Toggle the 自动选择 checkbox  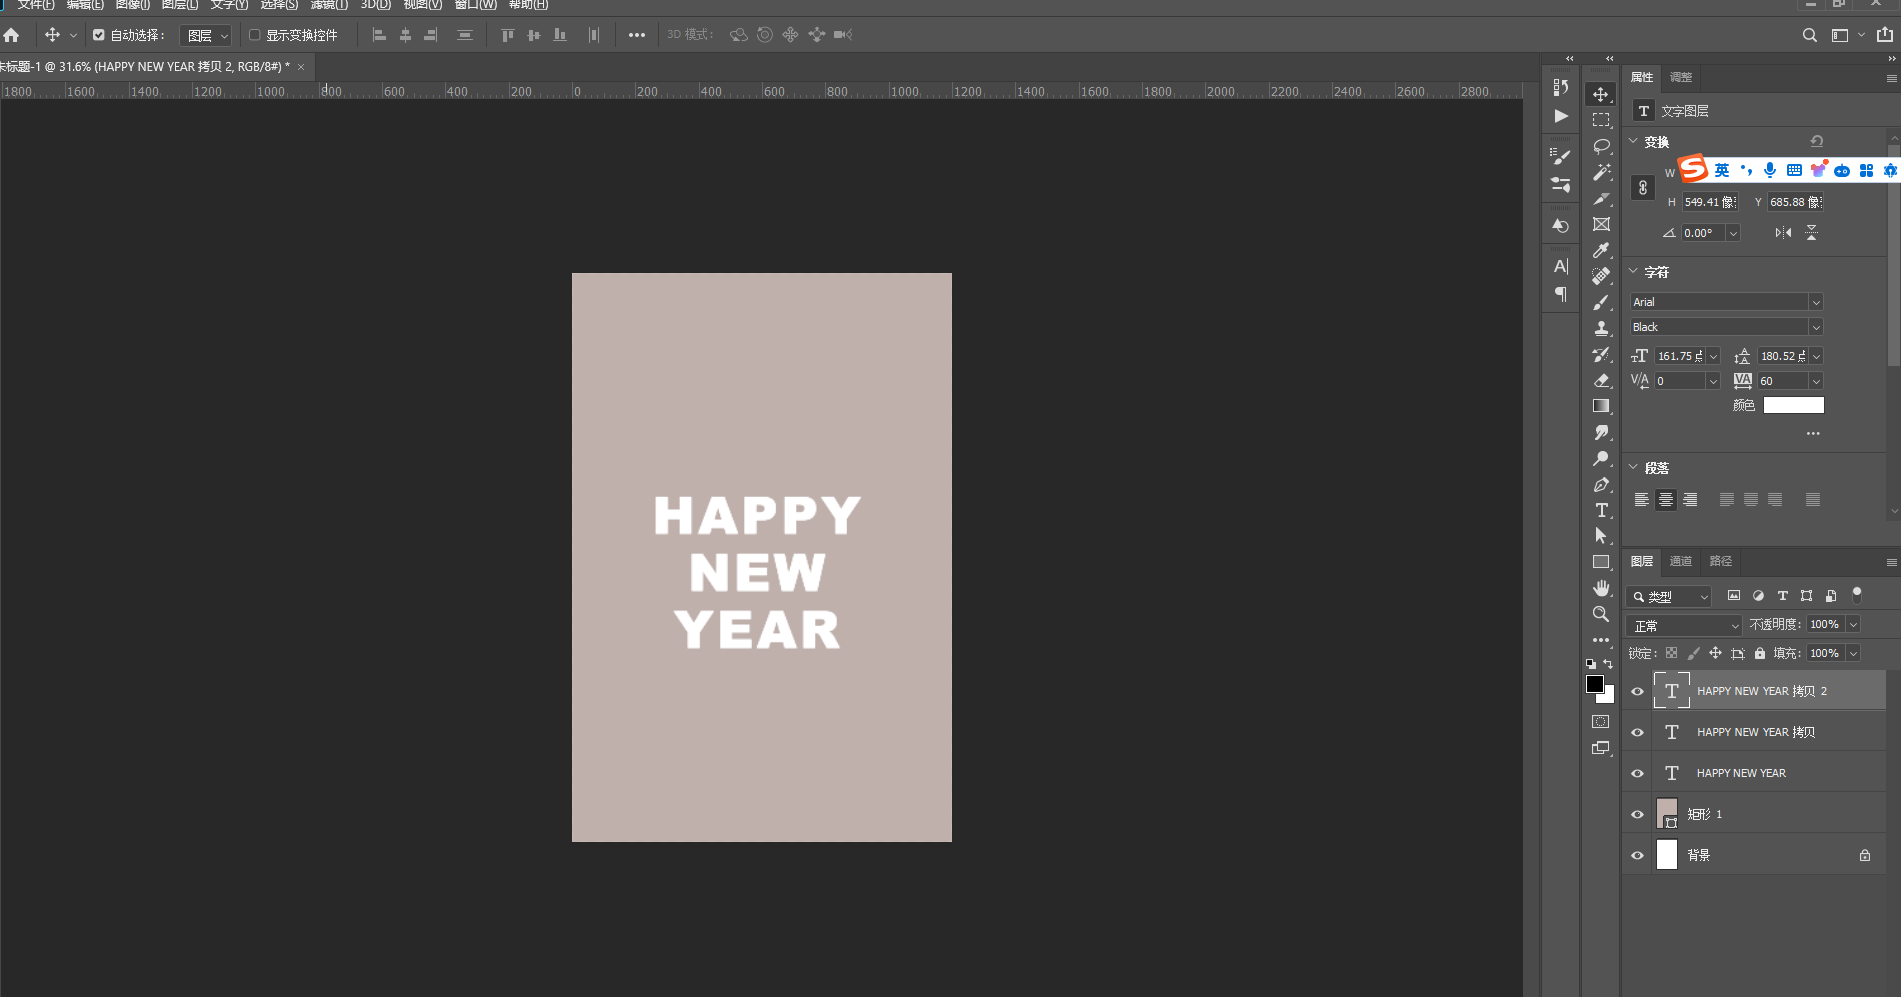pos(98,35)
